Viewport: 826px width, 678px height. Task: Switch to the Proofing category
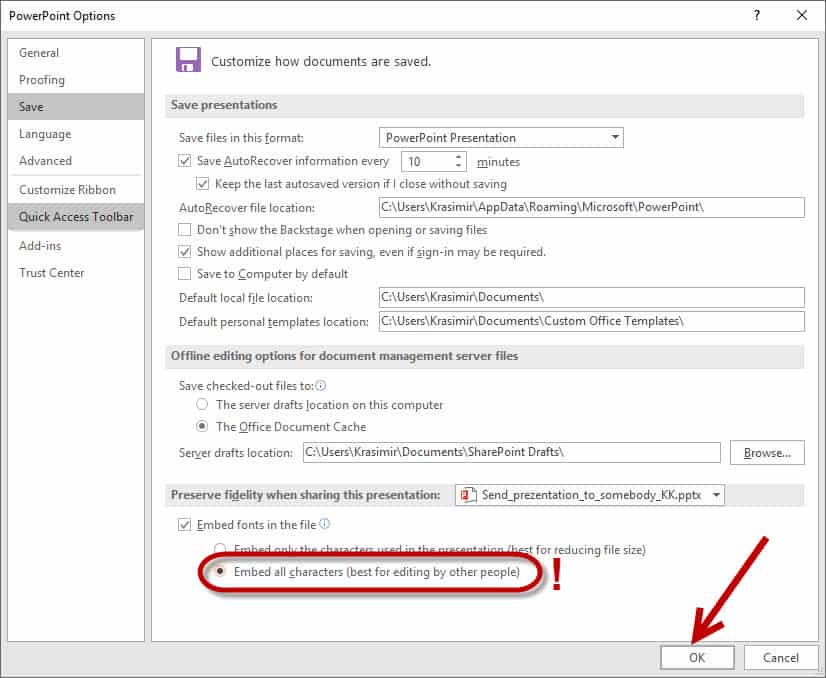(76, 80)
